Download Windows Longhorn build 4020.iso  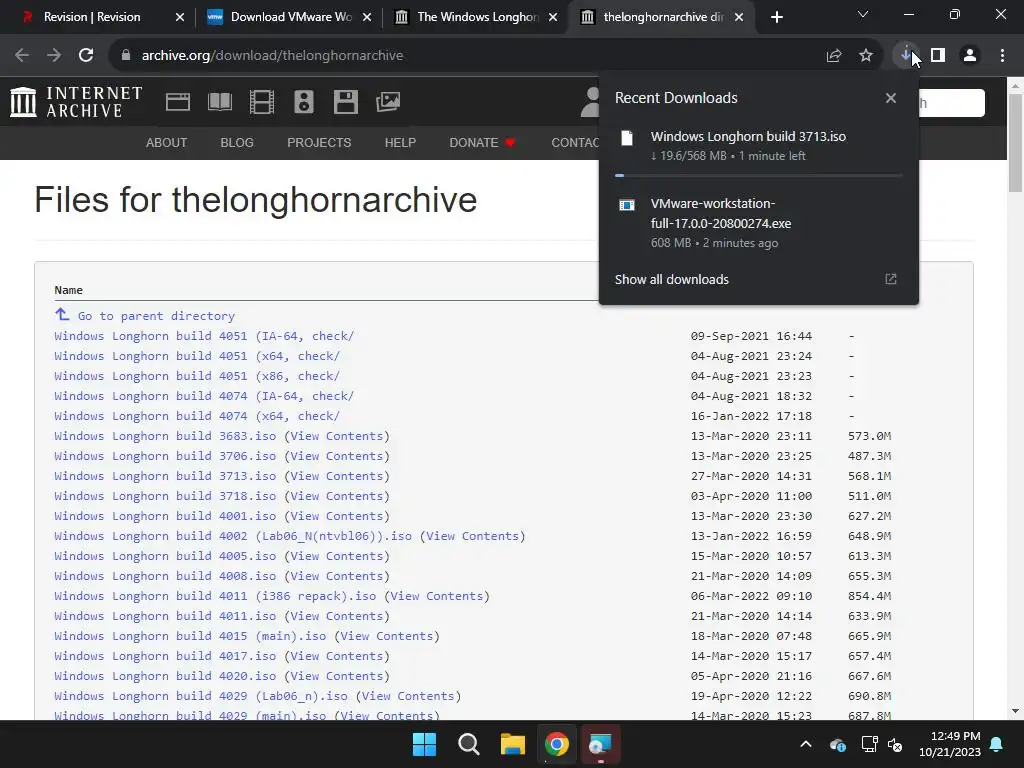click(x=165, y=676)
